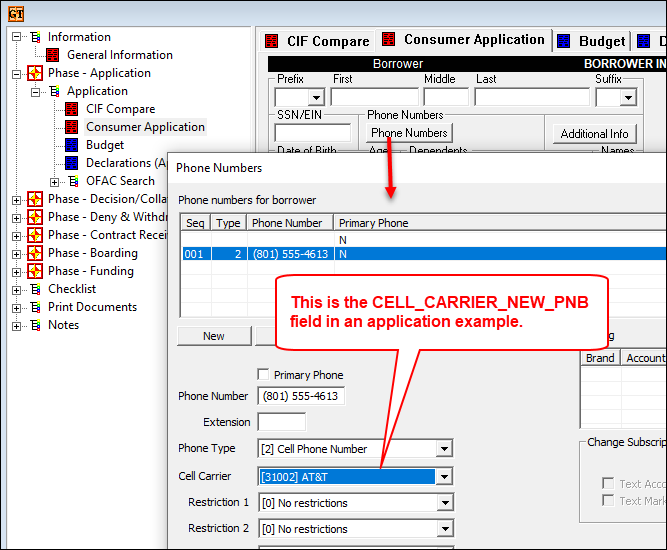
Task: Select Budget in the tree
Action: pos(105,145)
